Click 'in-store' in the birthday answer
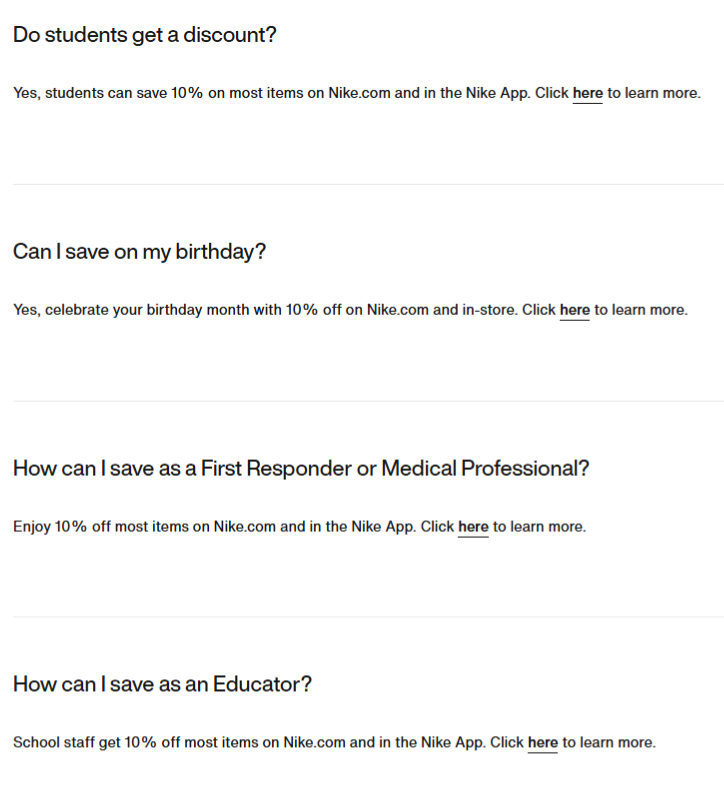 [489, 310]
